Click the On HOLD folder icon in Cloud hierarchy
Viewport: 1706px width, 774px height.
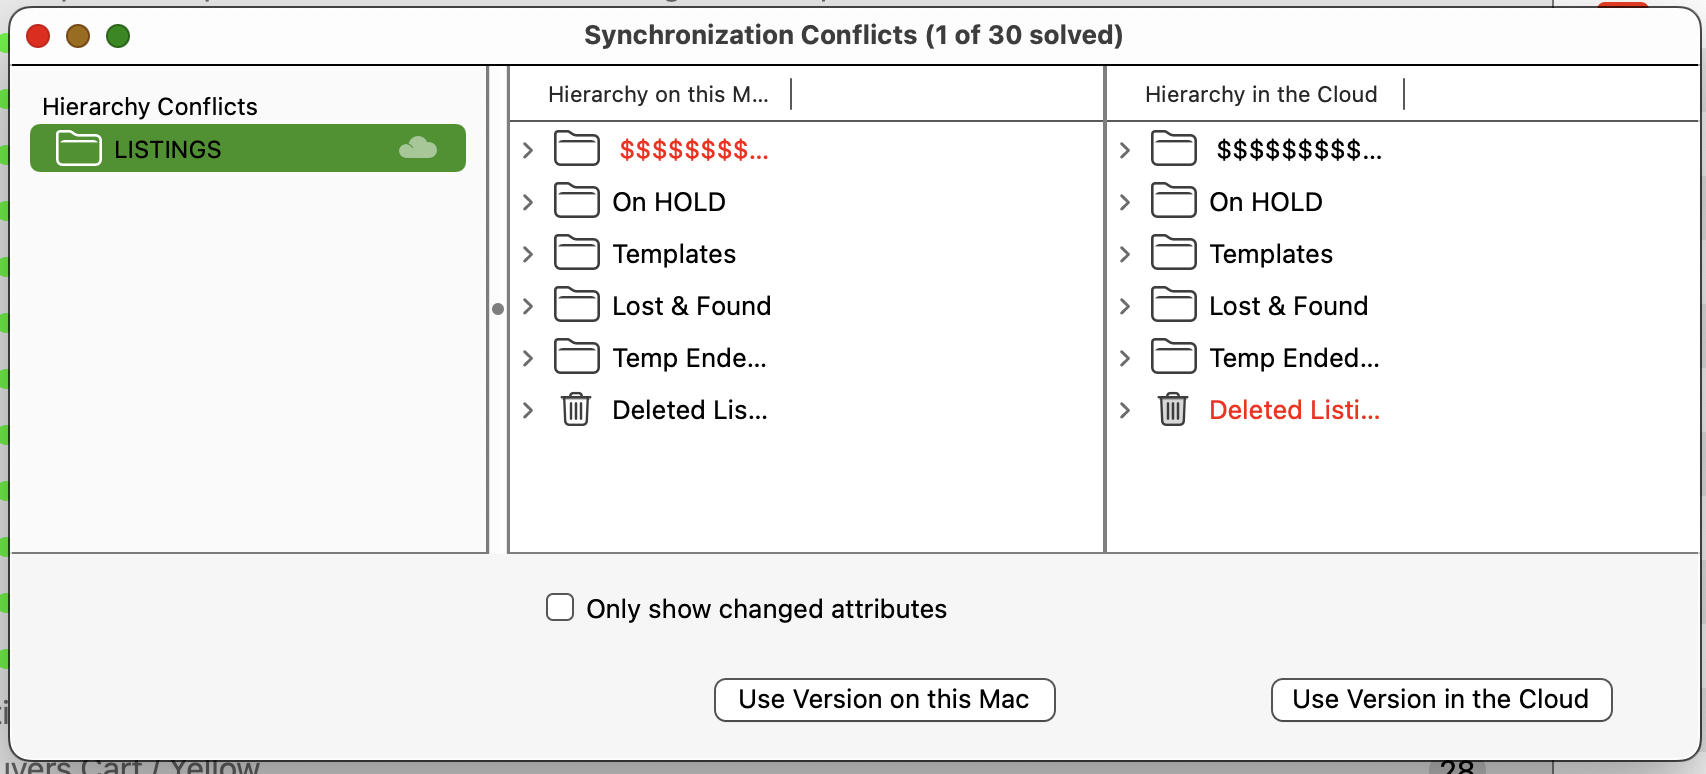pos(1174,201)
